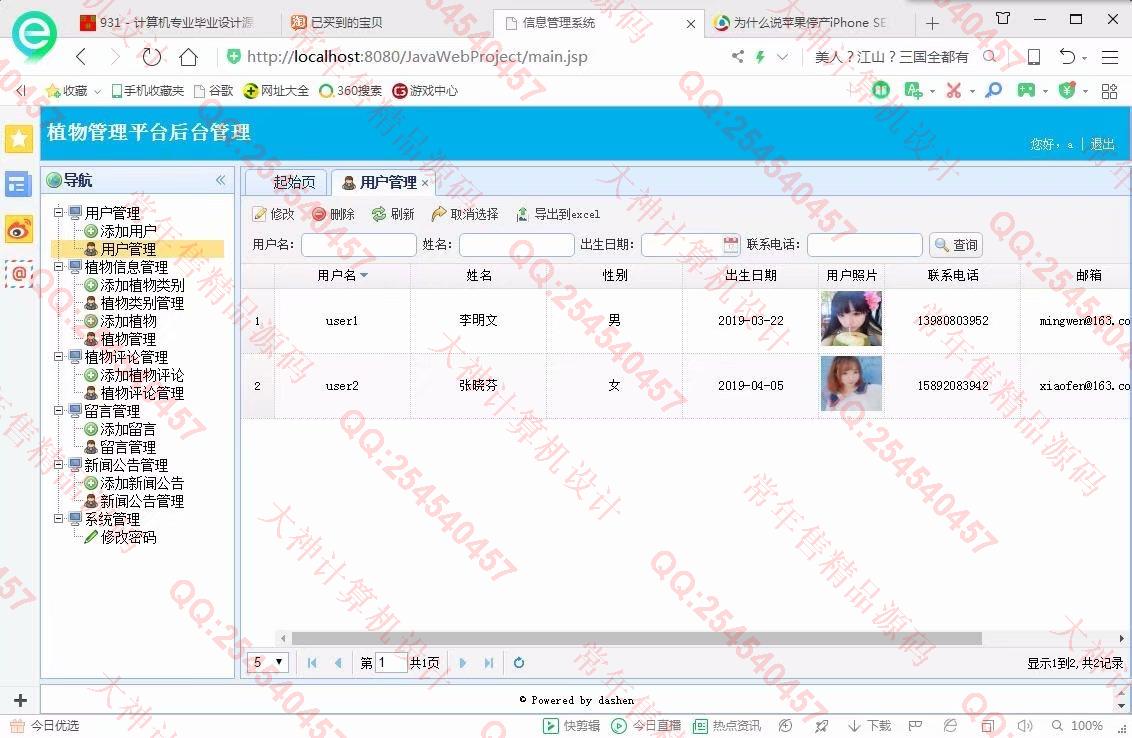Collapse the 植物信息管理 tree node

click(59, 267)
